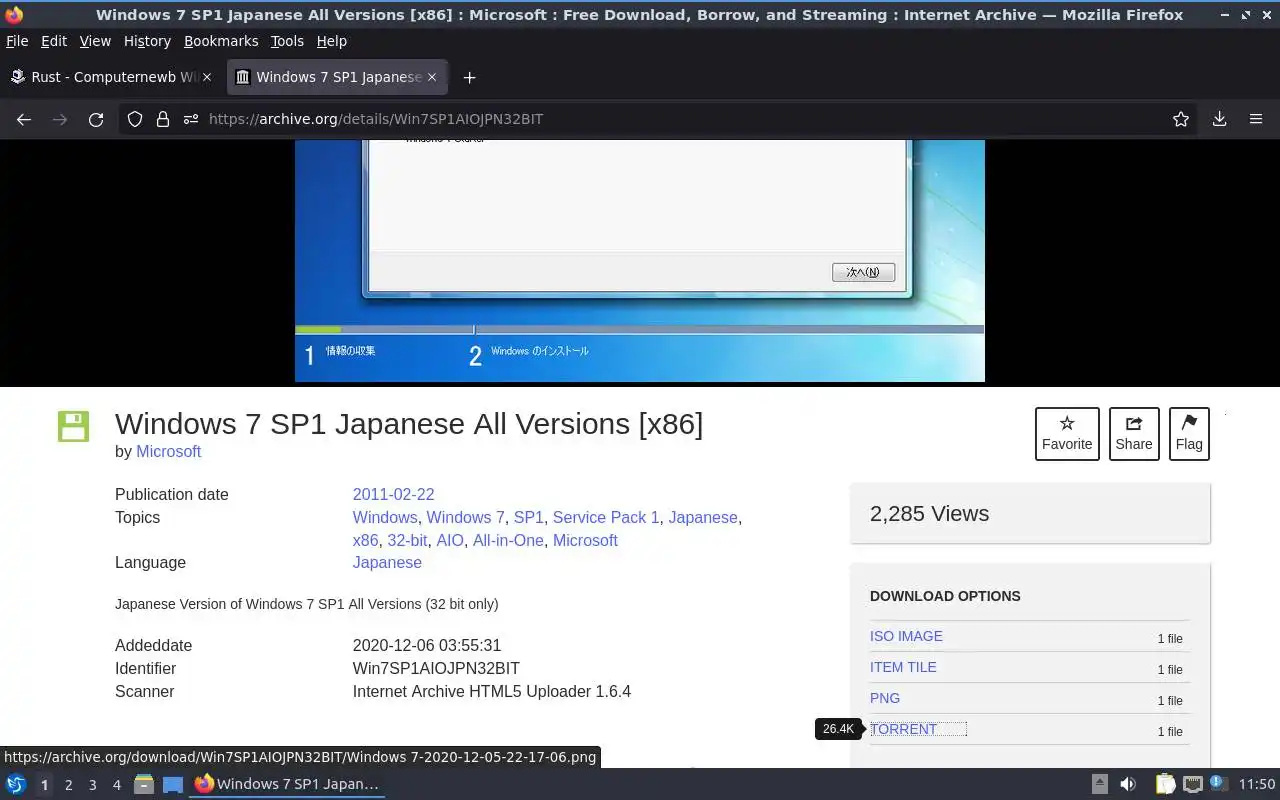This screenshot has height=800, width=1280.
Task: Open the Tools menu
Action: click(x=287, y=41)
